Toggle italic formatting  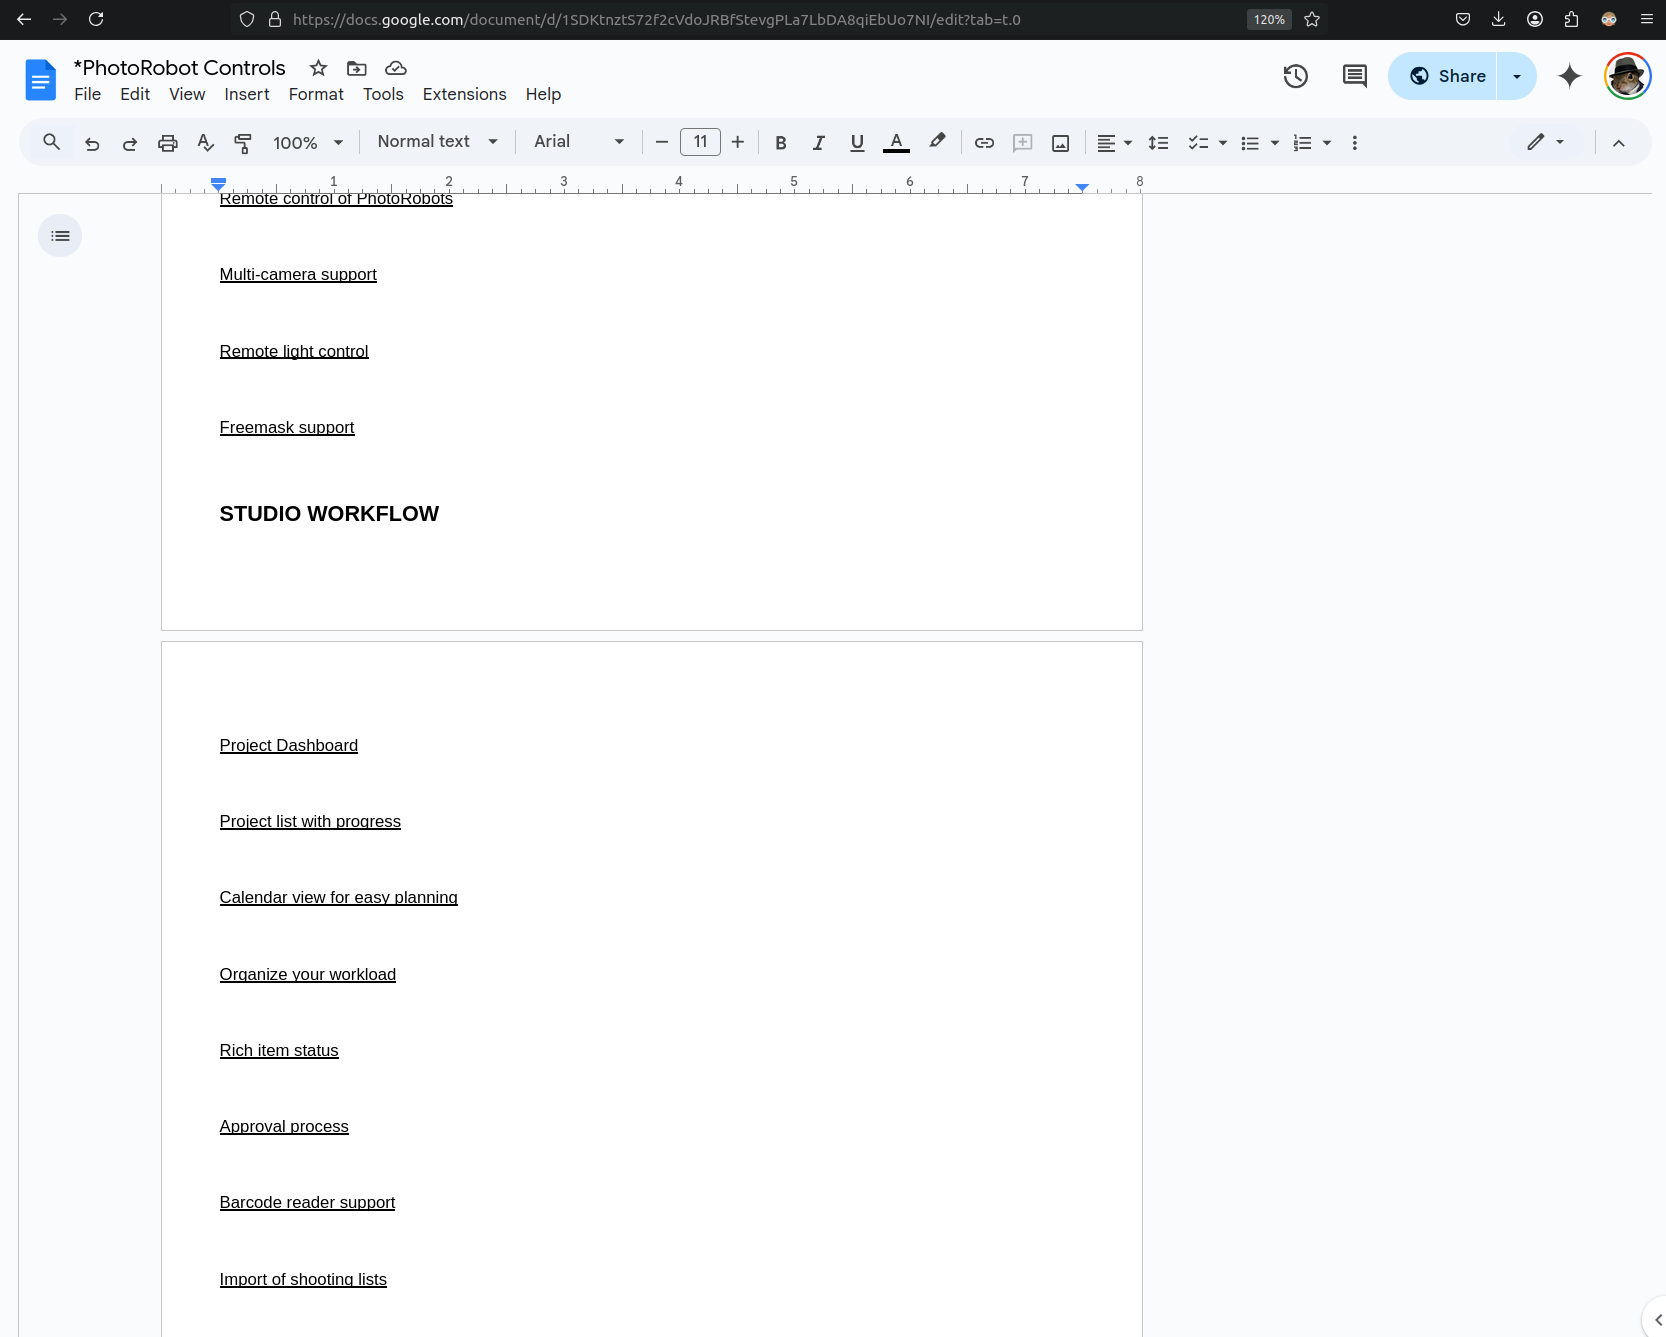[819, 143]
